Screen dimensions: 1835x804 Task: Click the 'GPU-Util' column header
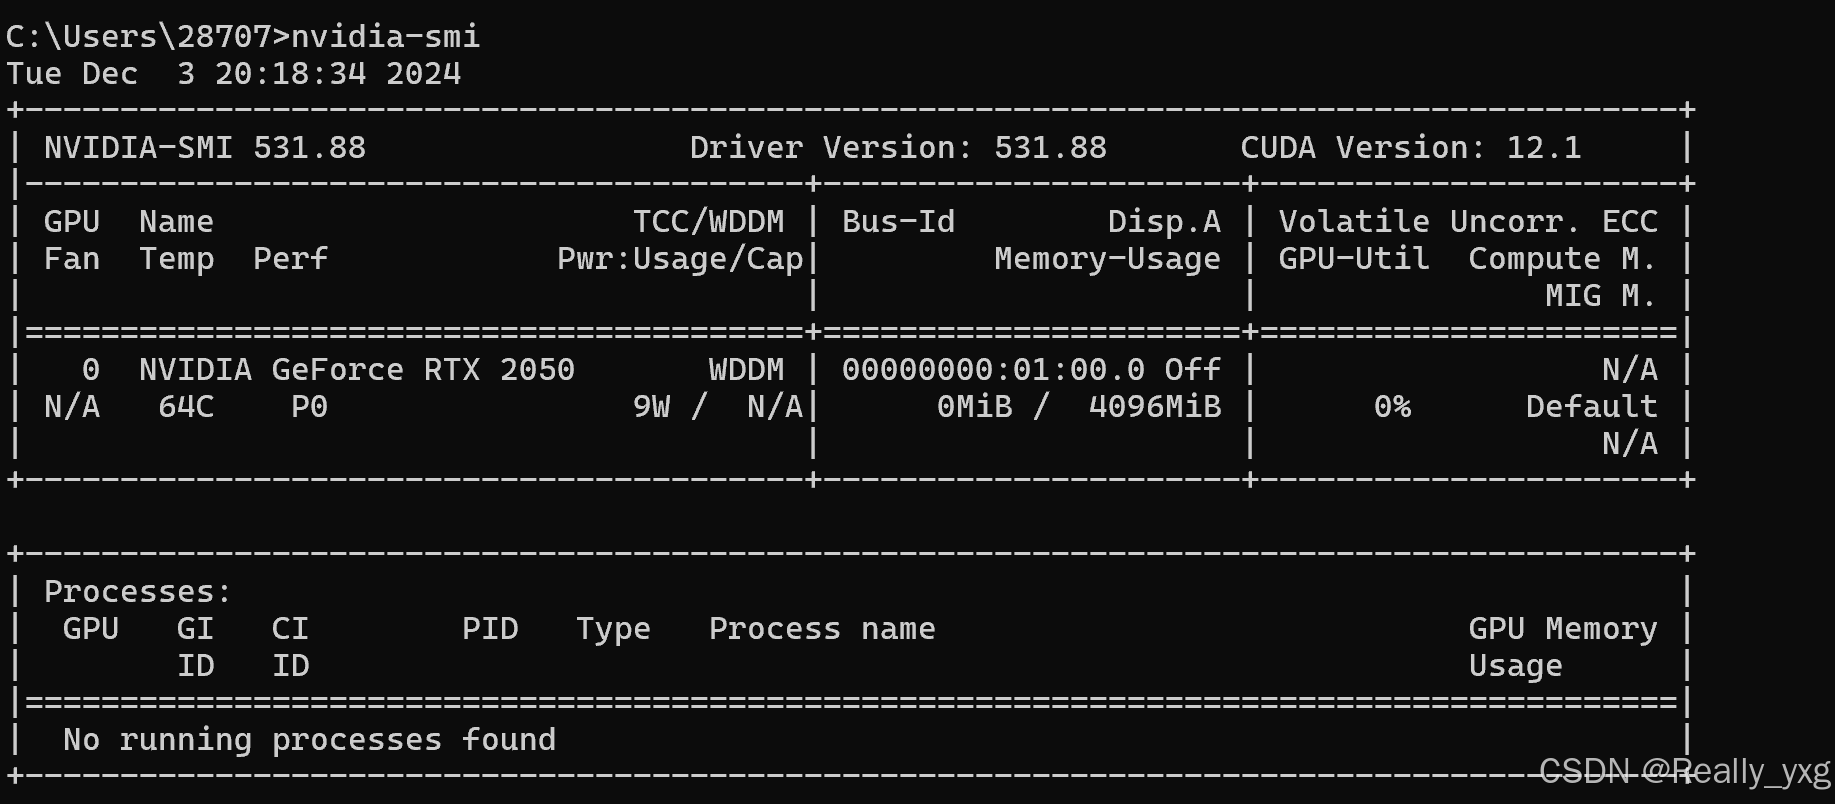[x=1354, y=259]
